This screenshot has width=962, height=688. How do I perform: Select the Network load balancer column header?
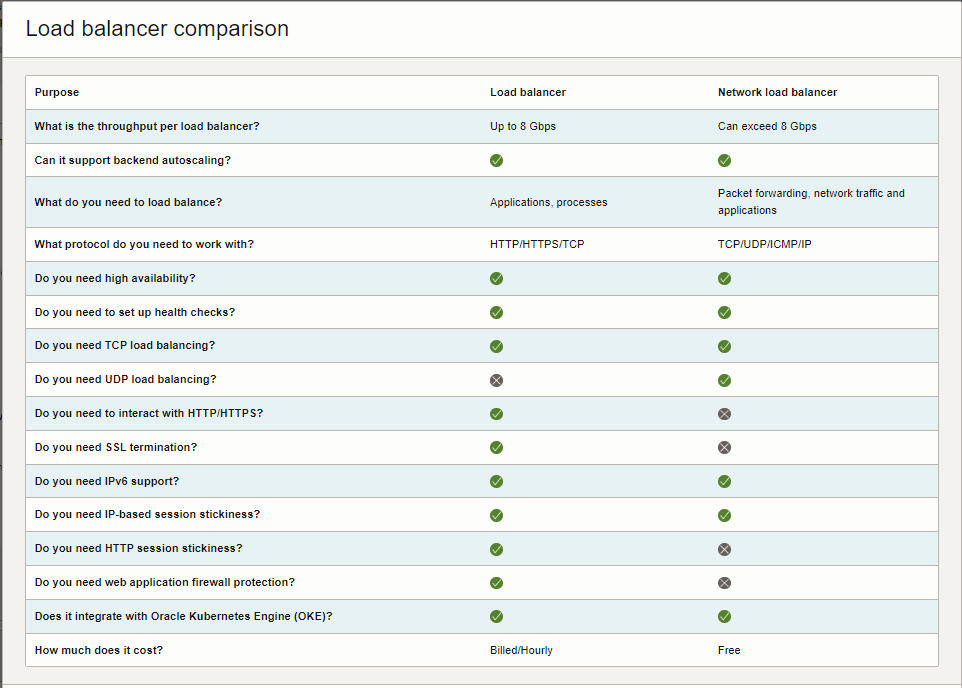click(777, 92)
